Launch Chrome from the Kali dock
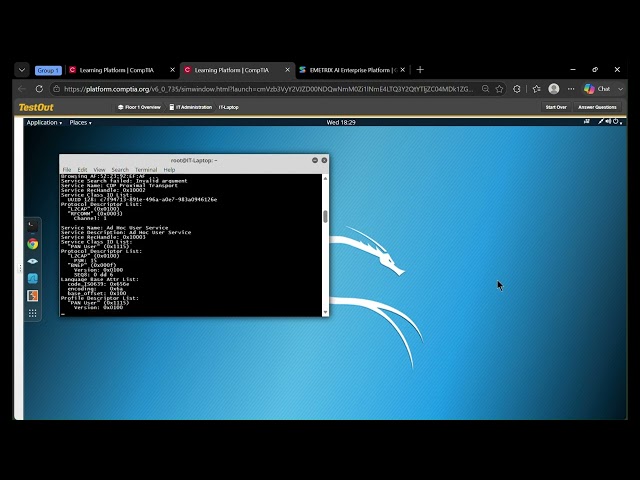 point(33,244)
